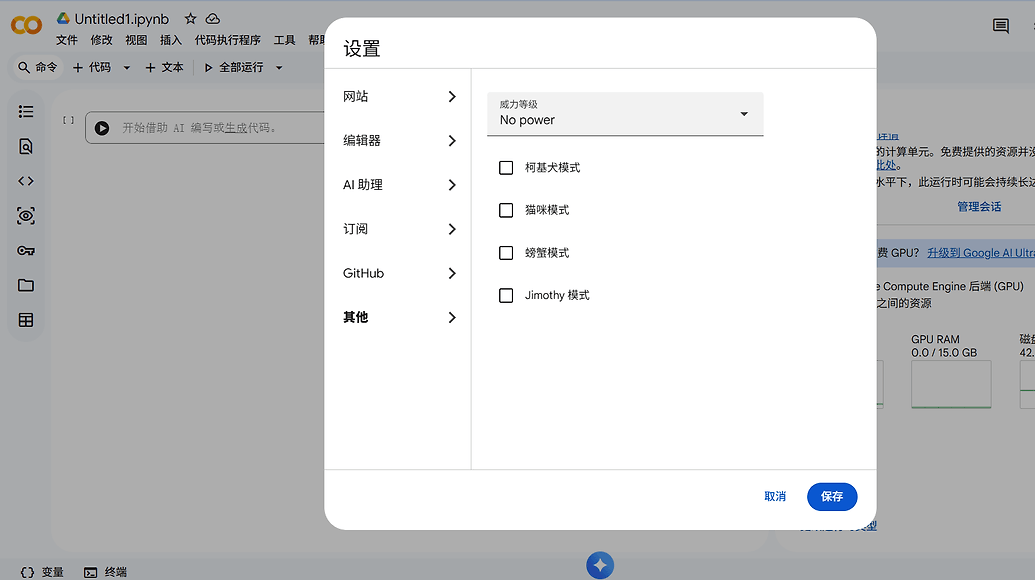Add a code cell with + 代码
Screen dimensions: 1035x580
coord(92,67)
